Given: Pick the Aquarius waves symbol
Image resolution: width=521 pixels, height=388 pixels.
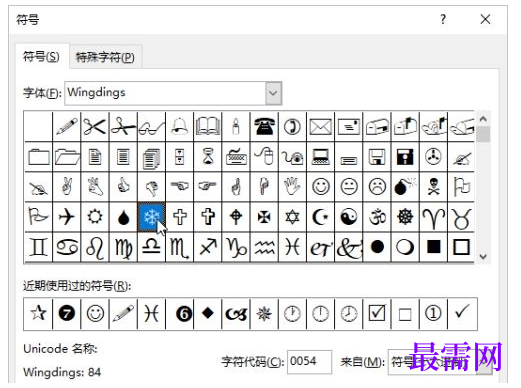Looking at the screenshot, I should click(x=264, y=247).
